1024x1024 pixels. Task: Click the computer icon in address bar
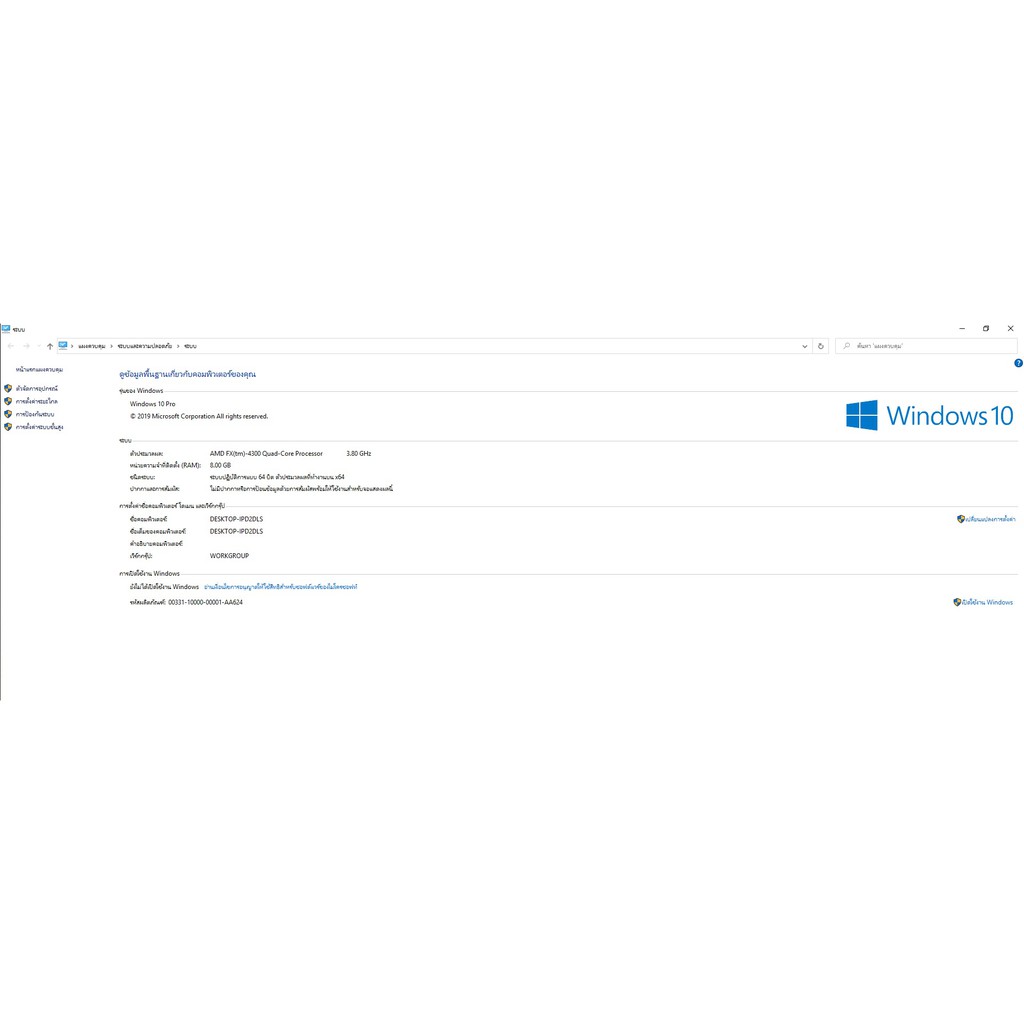click(63, 345)
